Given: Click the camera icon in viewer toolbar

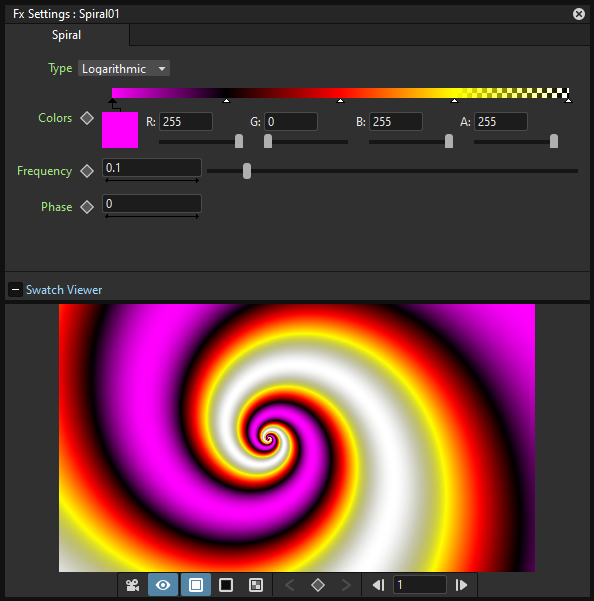Looking at the screenshot, I should [x=133, y=585].
